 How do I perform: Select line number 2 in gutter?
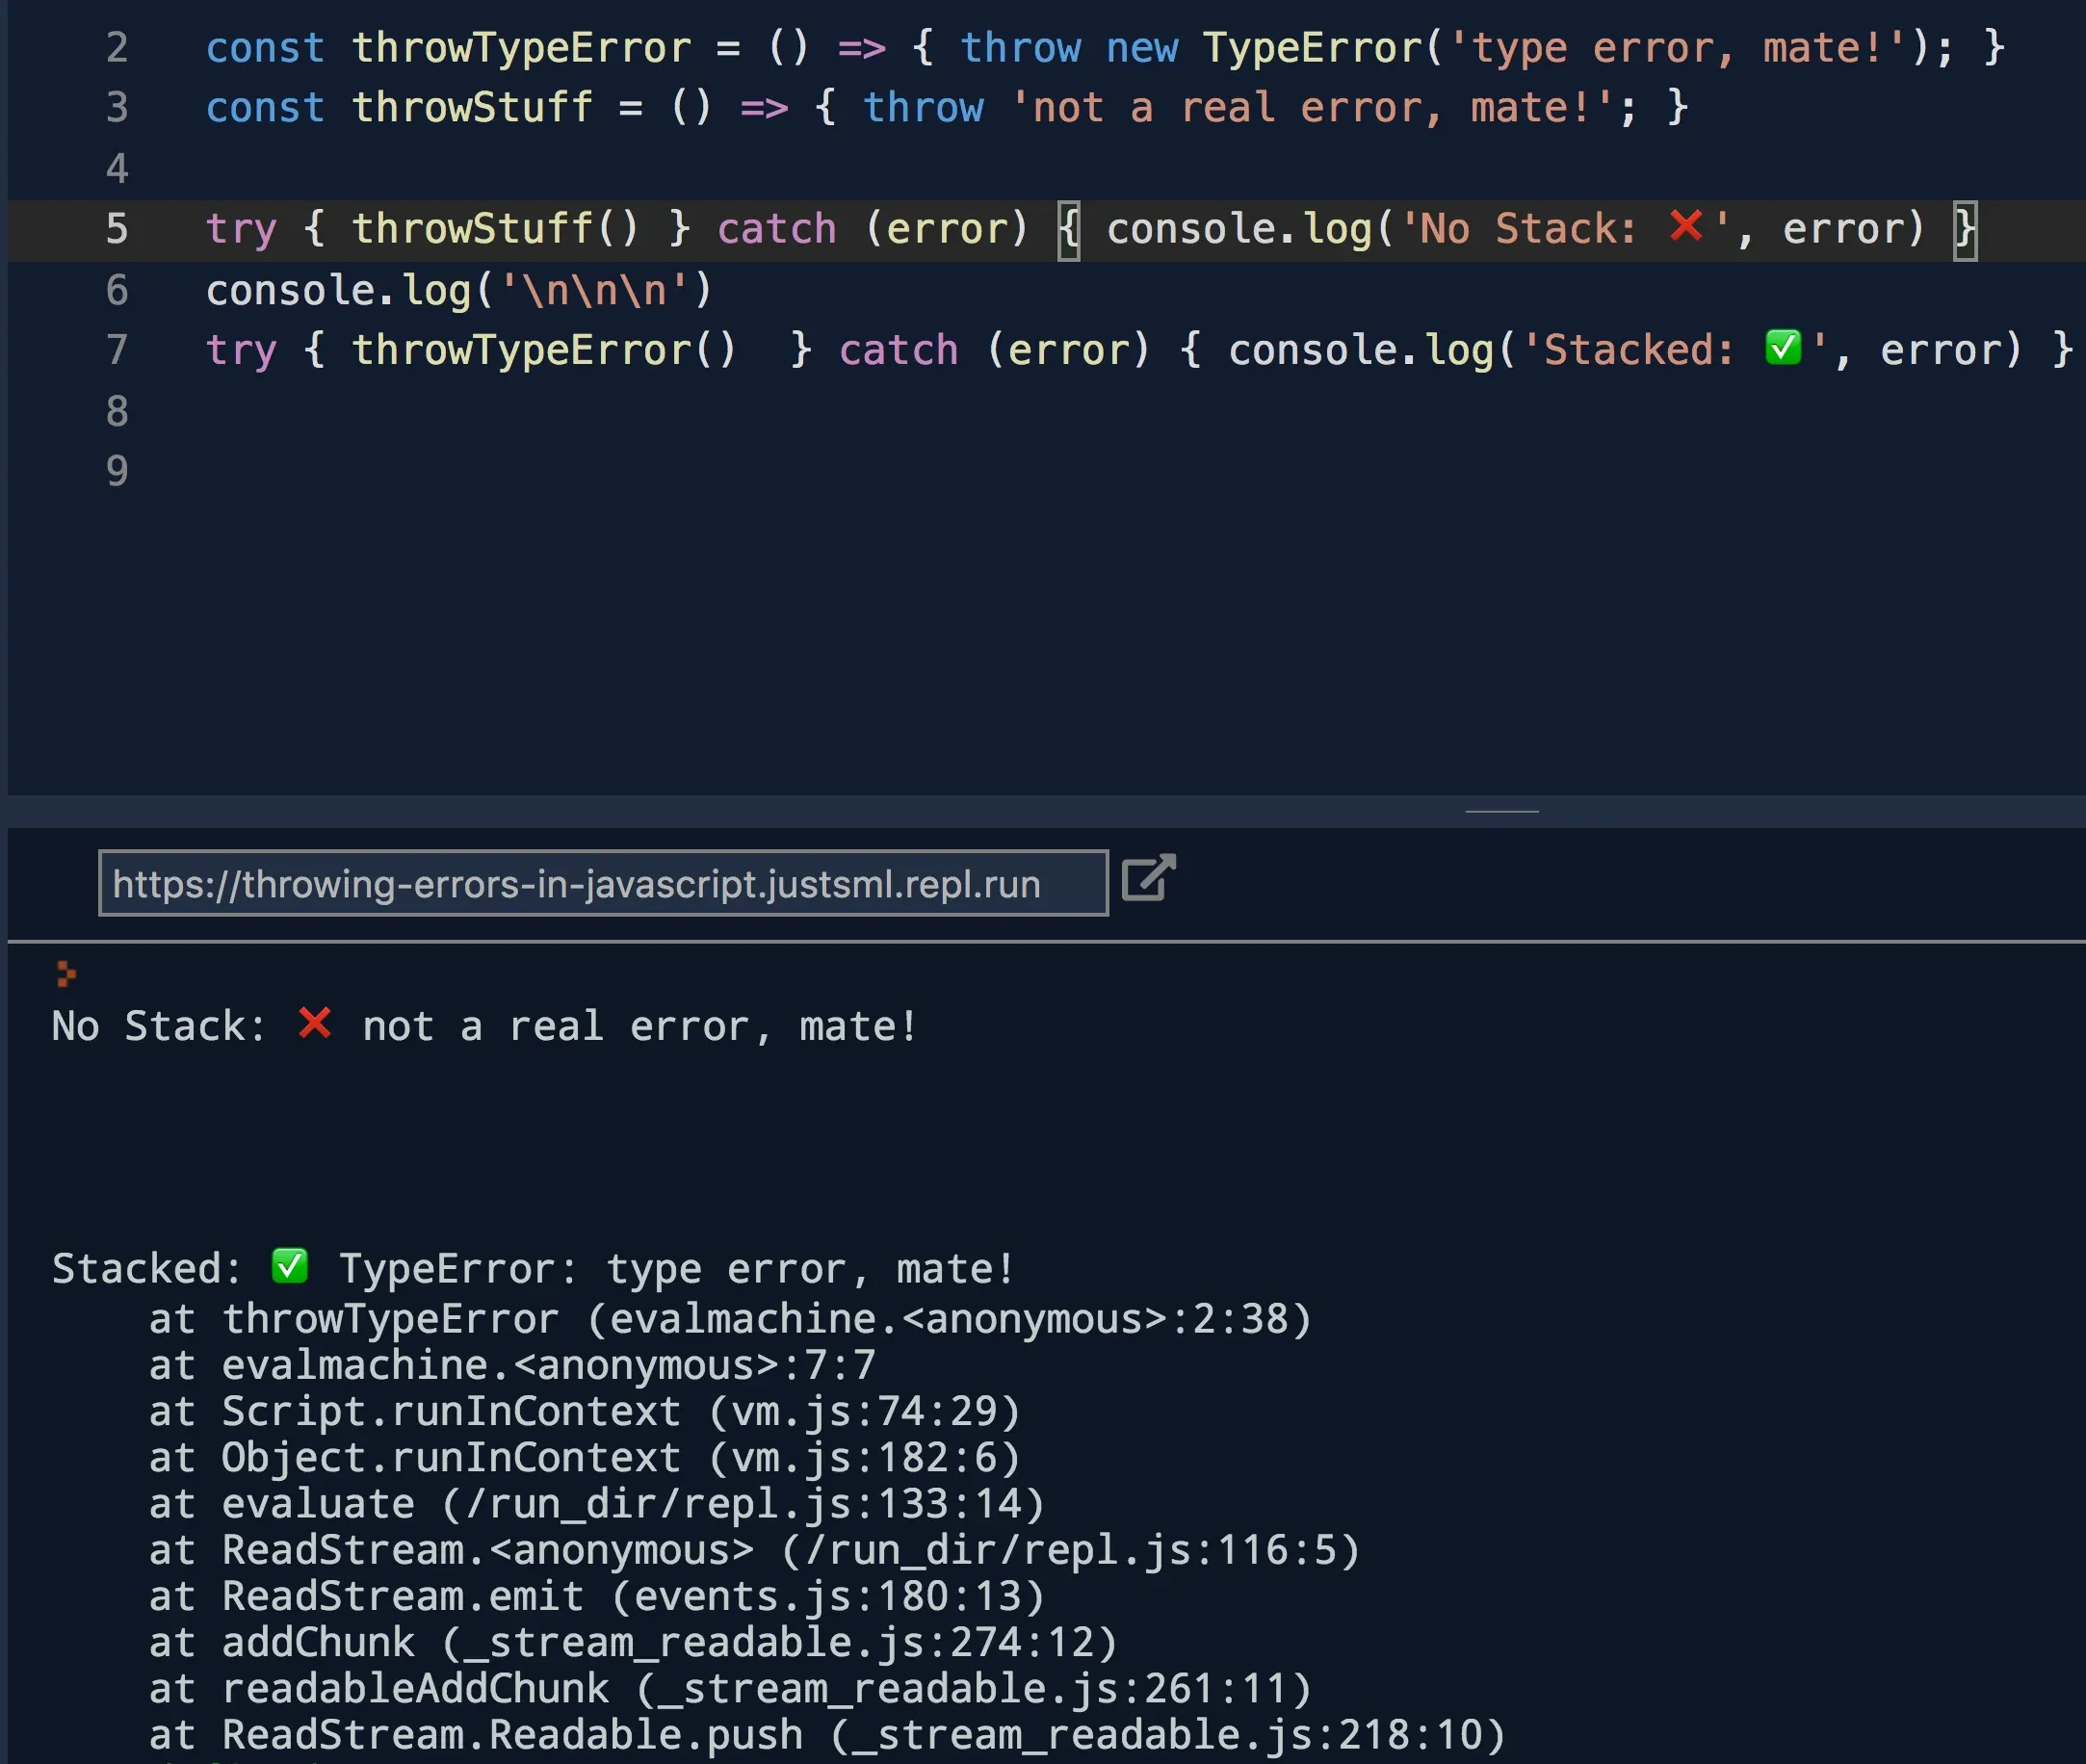pyautogui.click(x=117, y=48)
